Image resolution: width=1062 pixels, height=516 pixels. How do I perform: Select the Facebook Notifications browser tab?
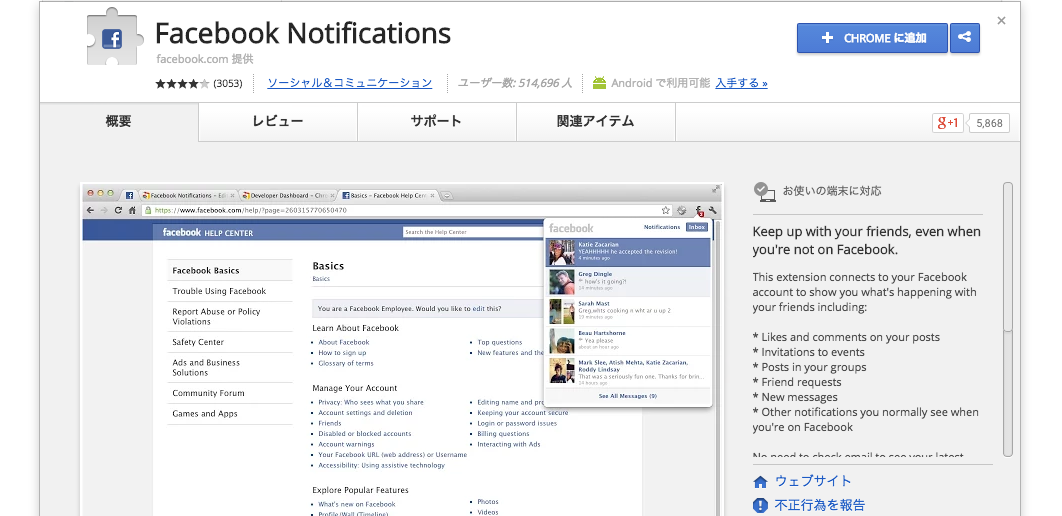(188, 196)
